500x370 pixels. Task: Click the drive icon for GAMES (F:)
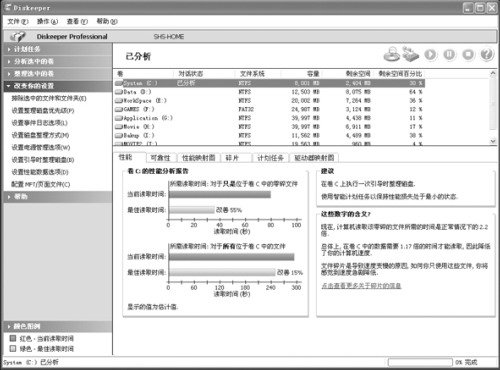point(119,109)
